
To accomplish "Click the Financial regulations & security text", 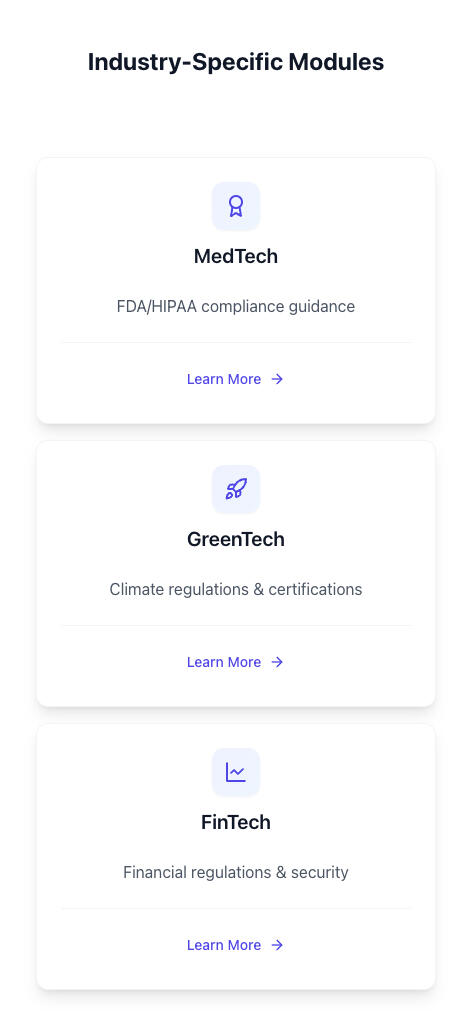I will coord(236,873).
